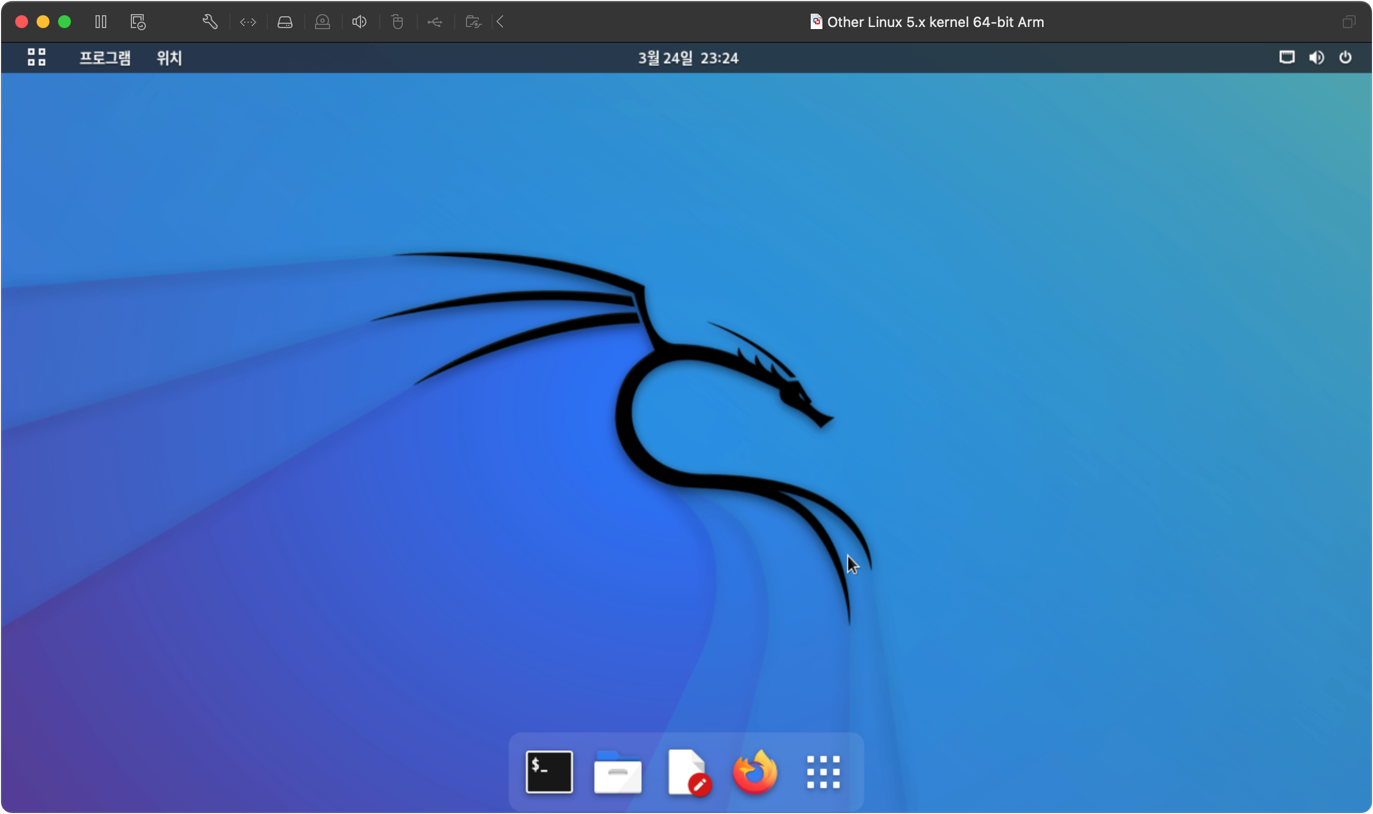Open VM settings wrench icon

(210, 22)
